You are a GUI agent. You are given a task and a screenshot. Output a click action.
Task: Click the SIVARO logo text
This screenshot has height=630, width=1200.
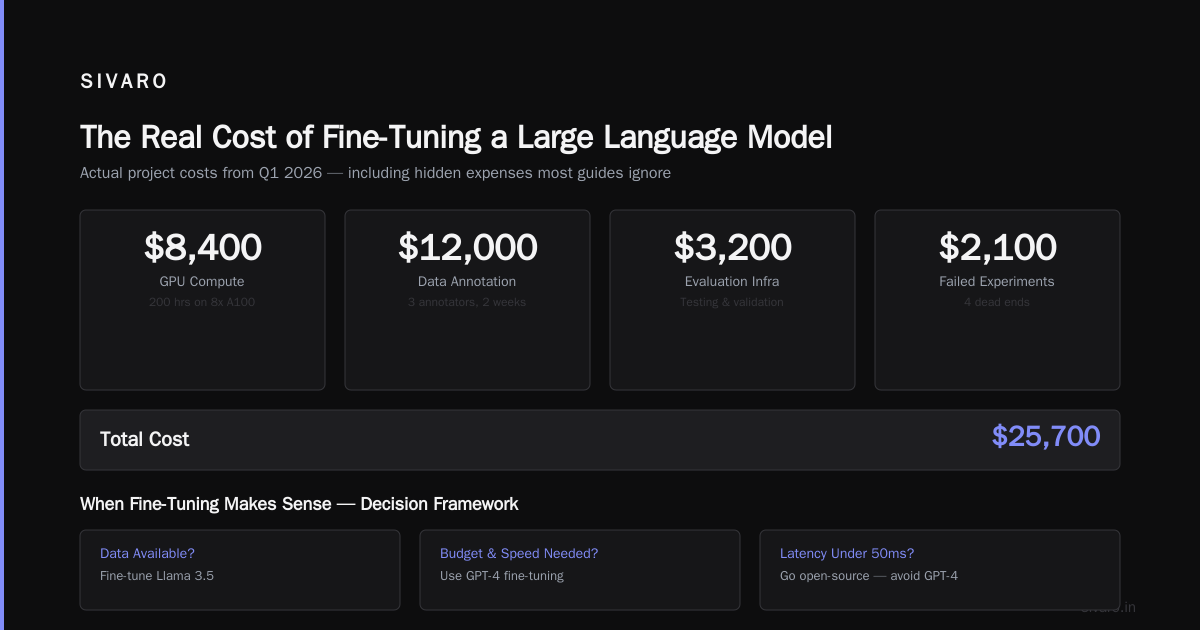[x=124, y=82]
